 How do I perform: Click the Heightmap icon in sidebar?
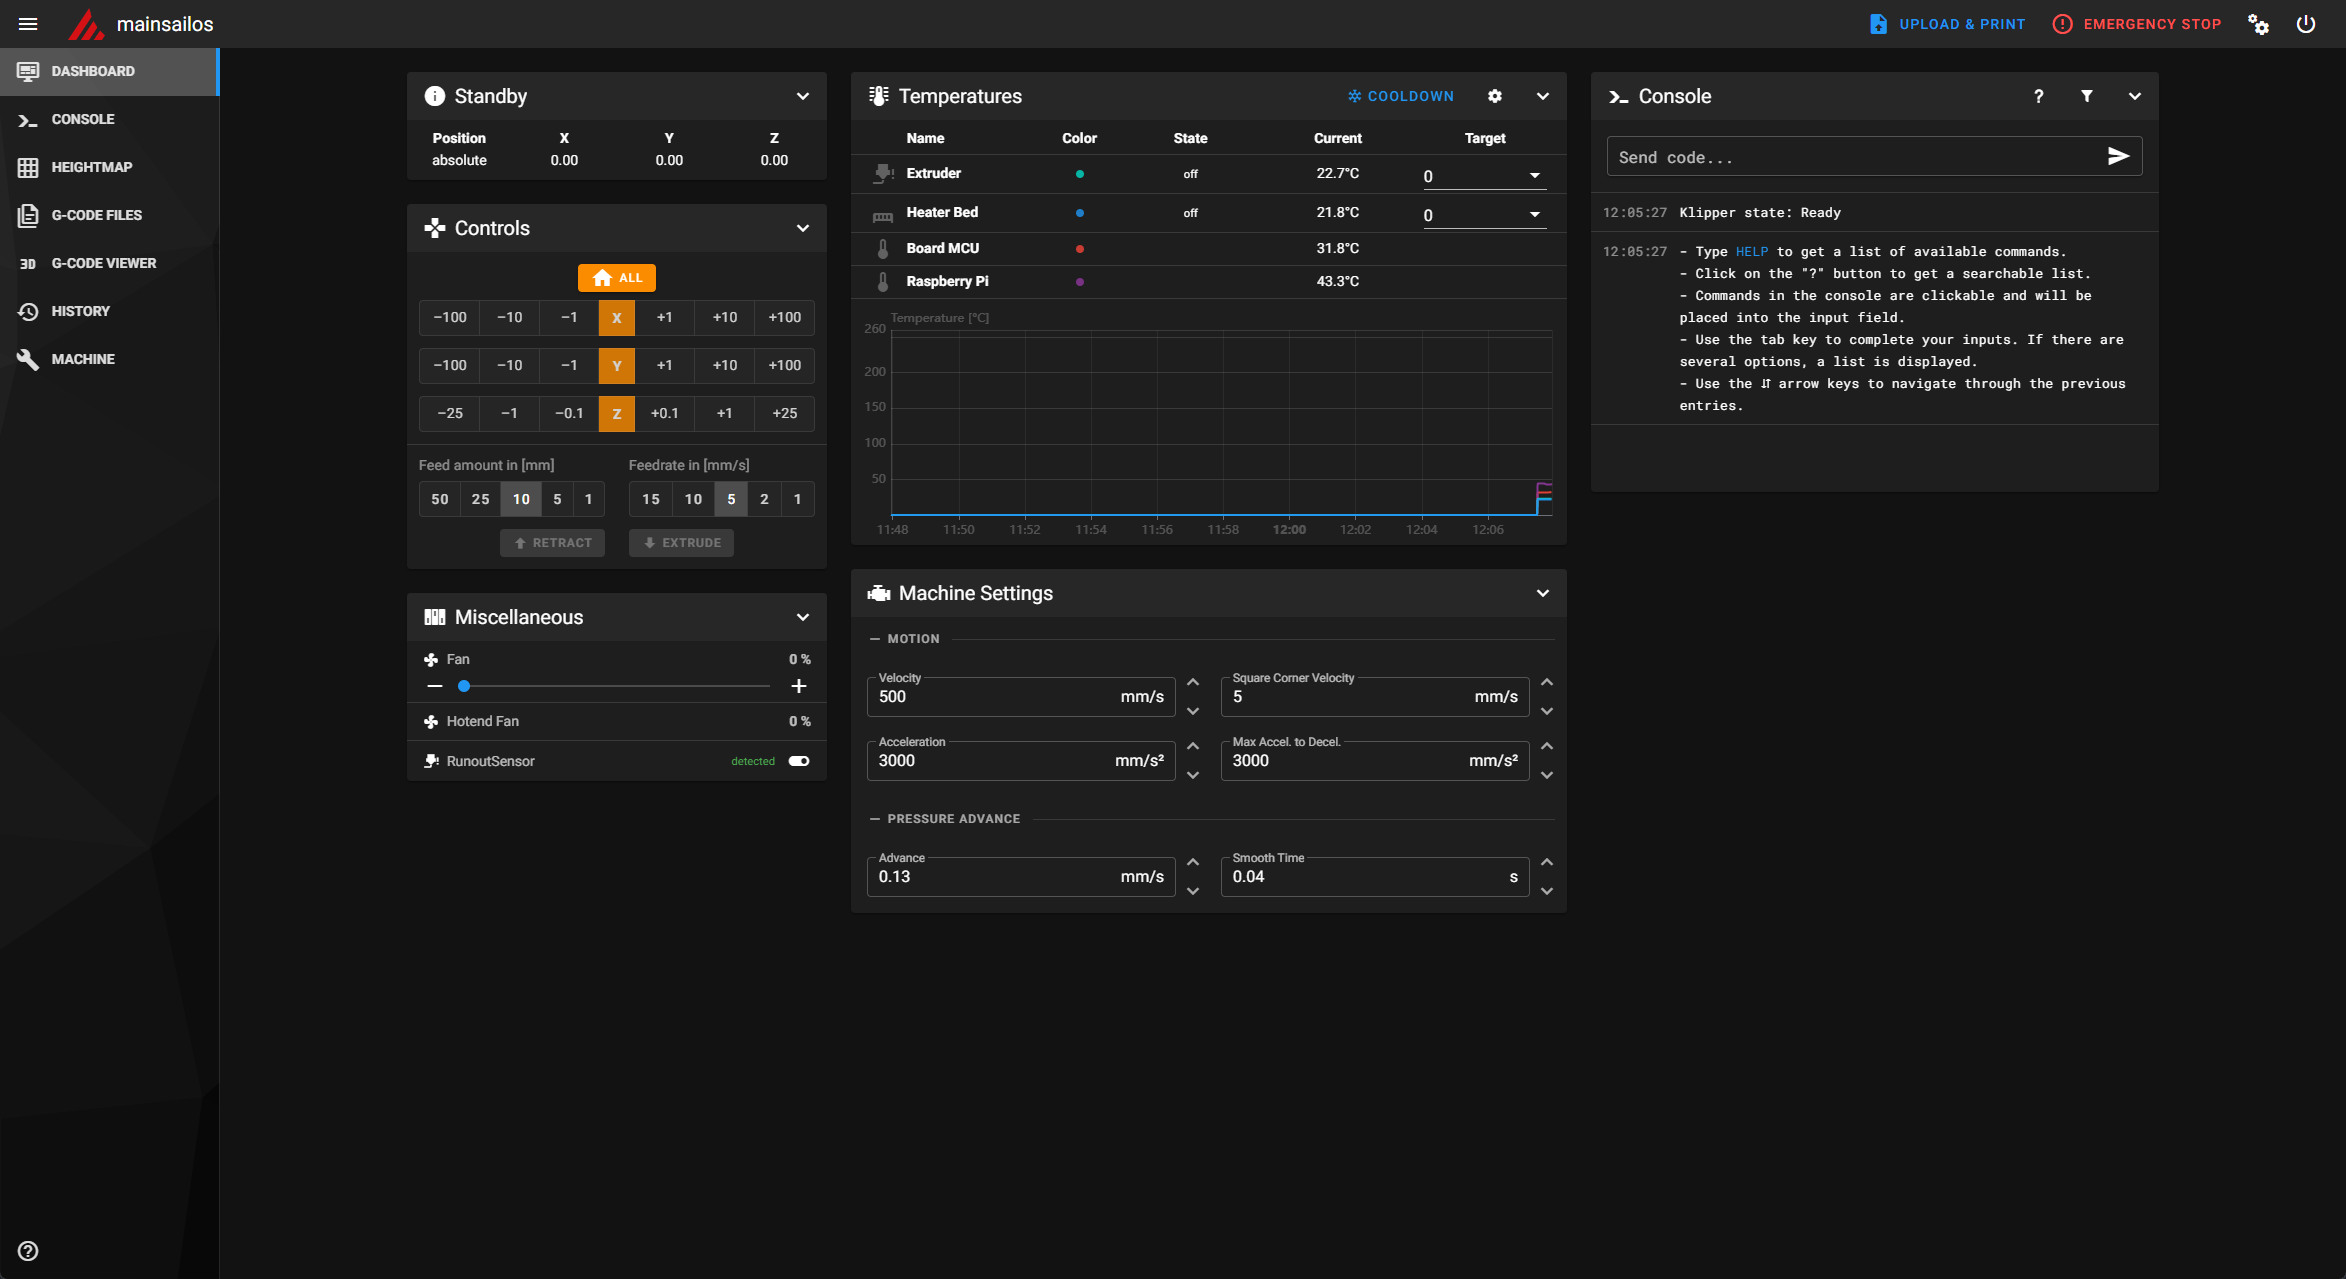tap(27, 167)
